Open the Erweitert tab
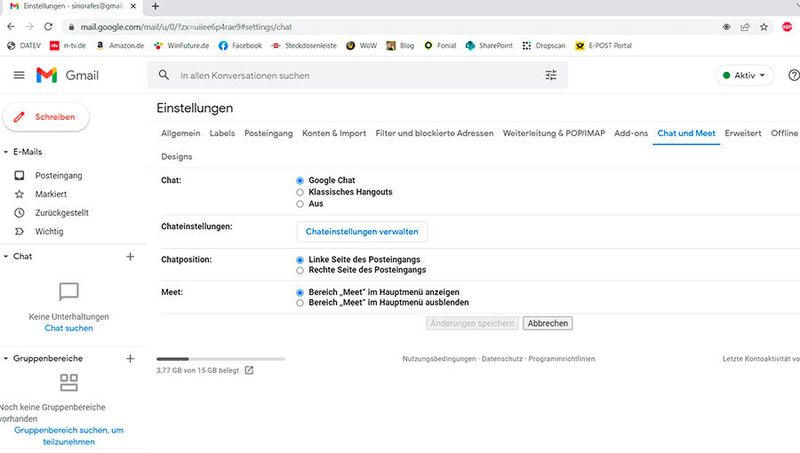800x453 pixels. click(743, 133)
